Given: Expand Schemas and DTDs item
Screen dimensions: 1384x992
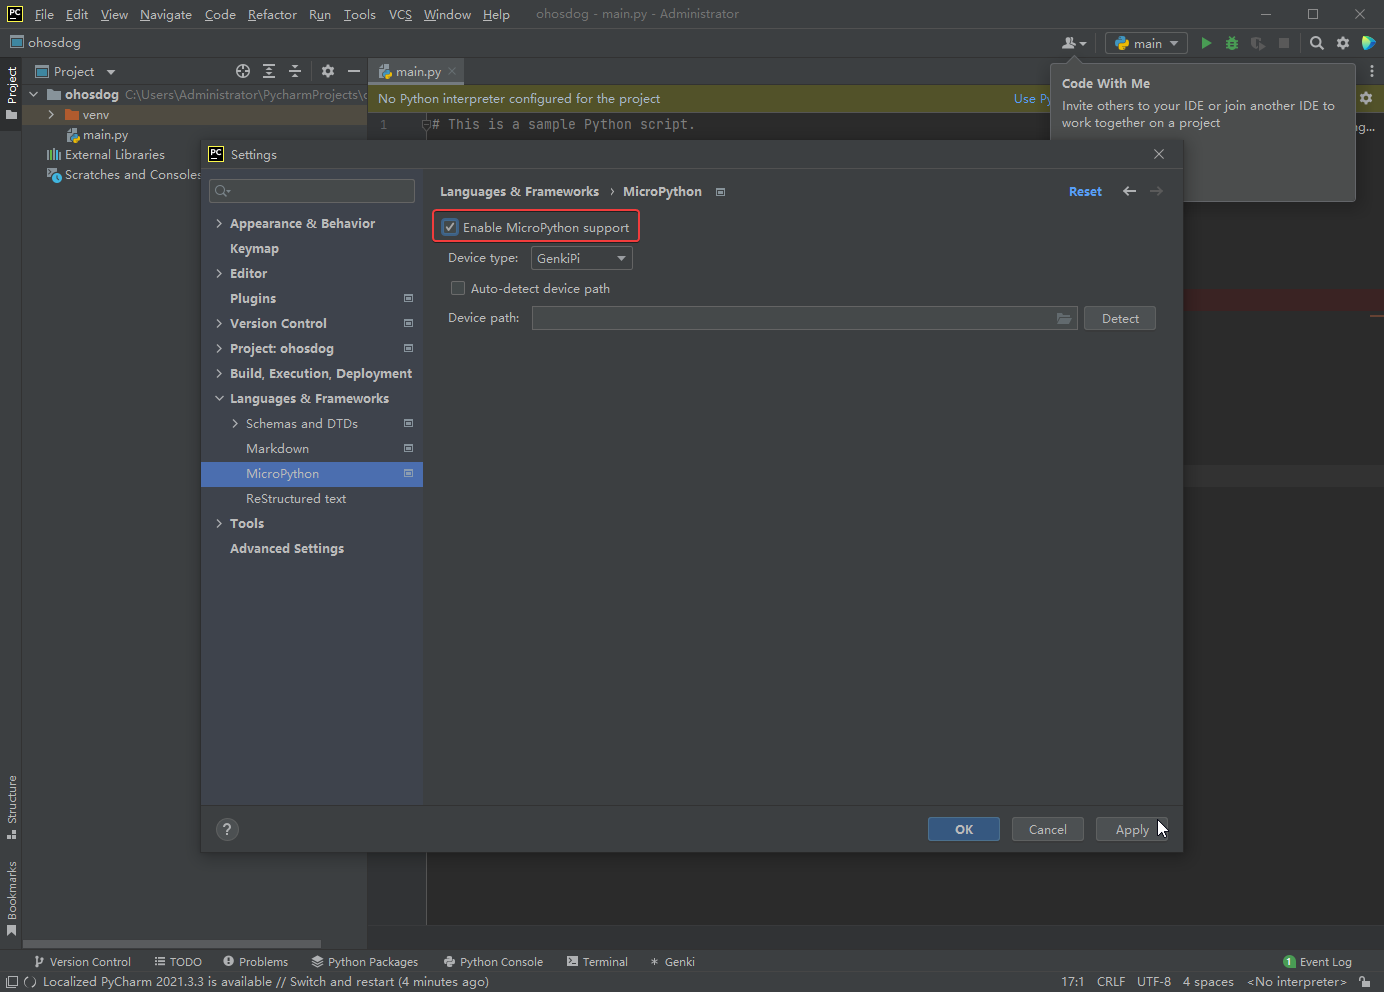Looking at the screenshot, I should coord(235,424).
